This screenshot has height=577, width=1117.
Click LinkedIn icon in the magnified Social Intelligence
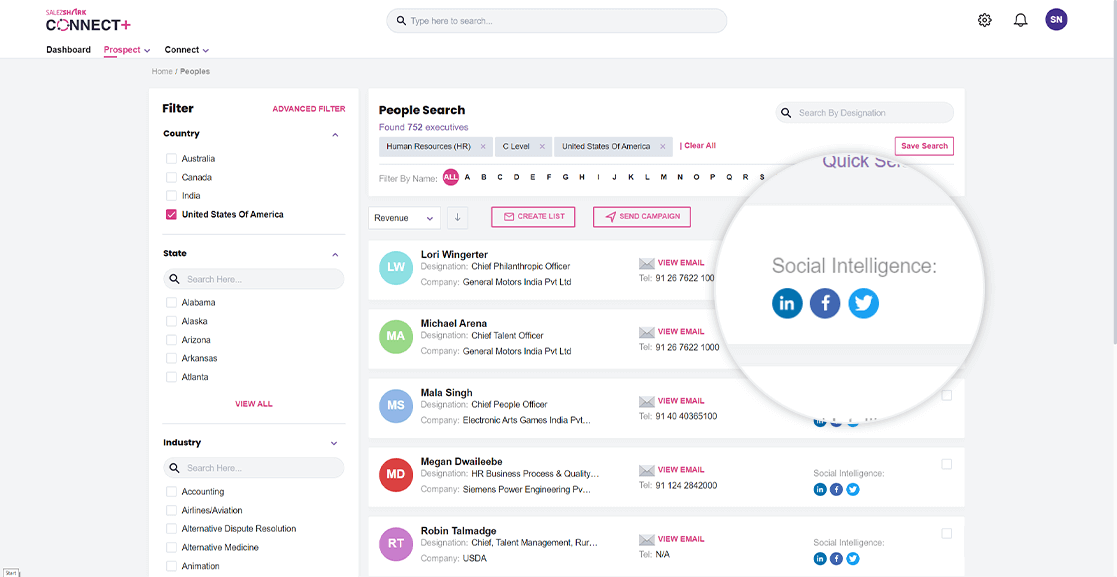coord(787,303)
